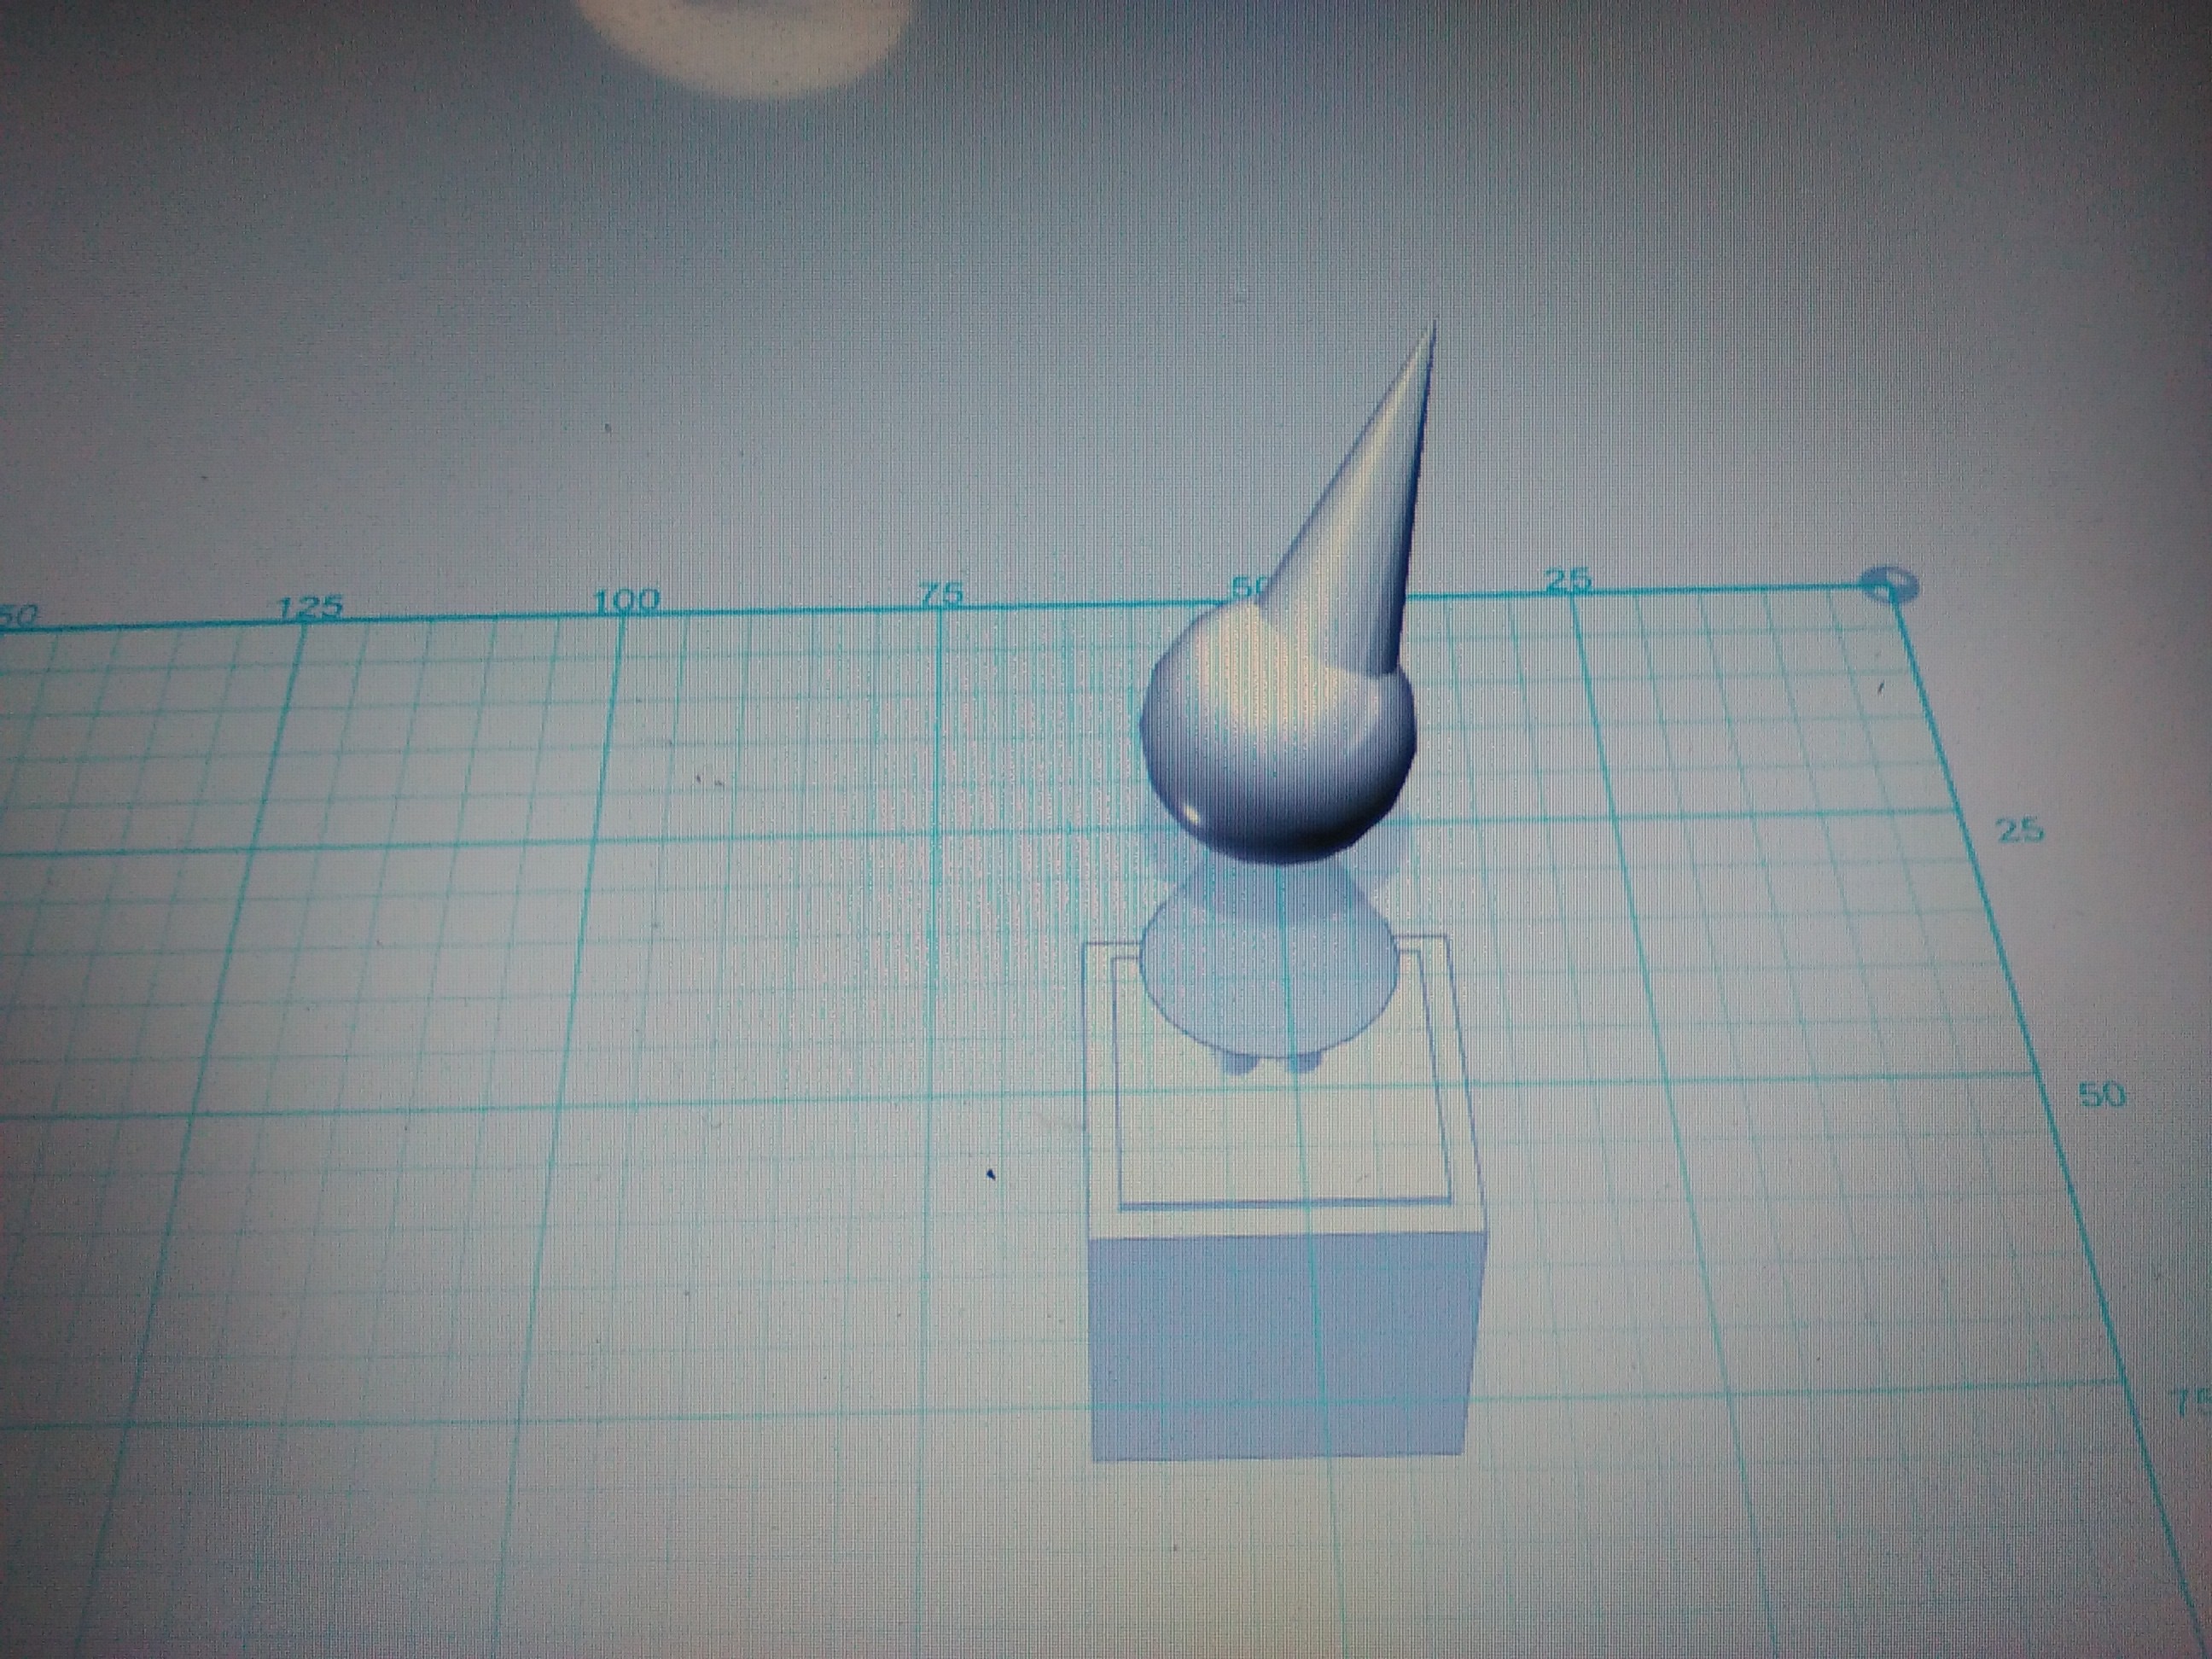Click the origin circle marker at grid corner

pyautogui.click(x=1887, y=585)
